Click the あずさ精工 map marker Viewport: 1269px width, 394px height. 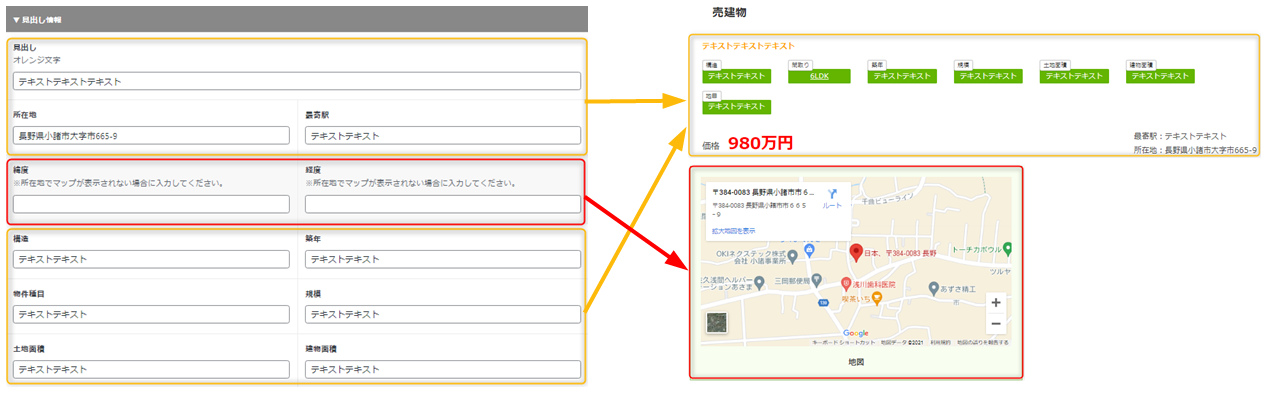(934, 288)
